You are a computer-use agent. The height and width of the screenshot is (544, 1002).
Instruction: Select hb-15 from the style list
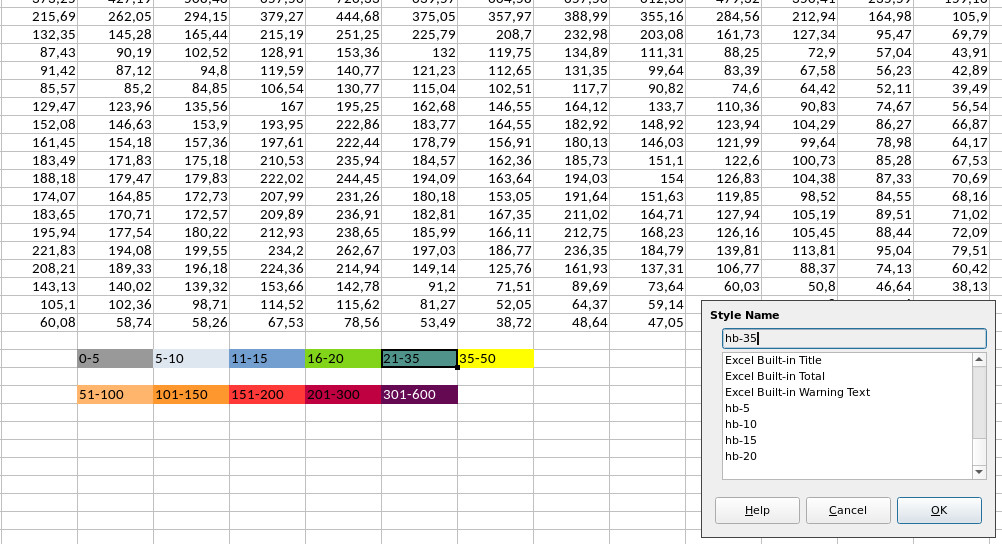pos(740,440)
